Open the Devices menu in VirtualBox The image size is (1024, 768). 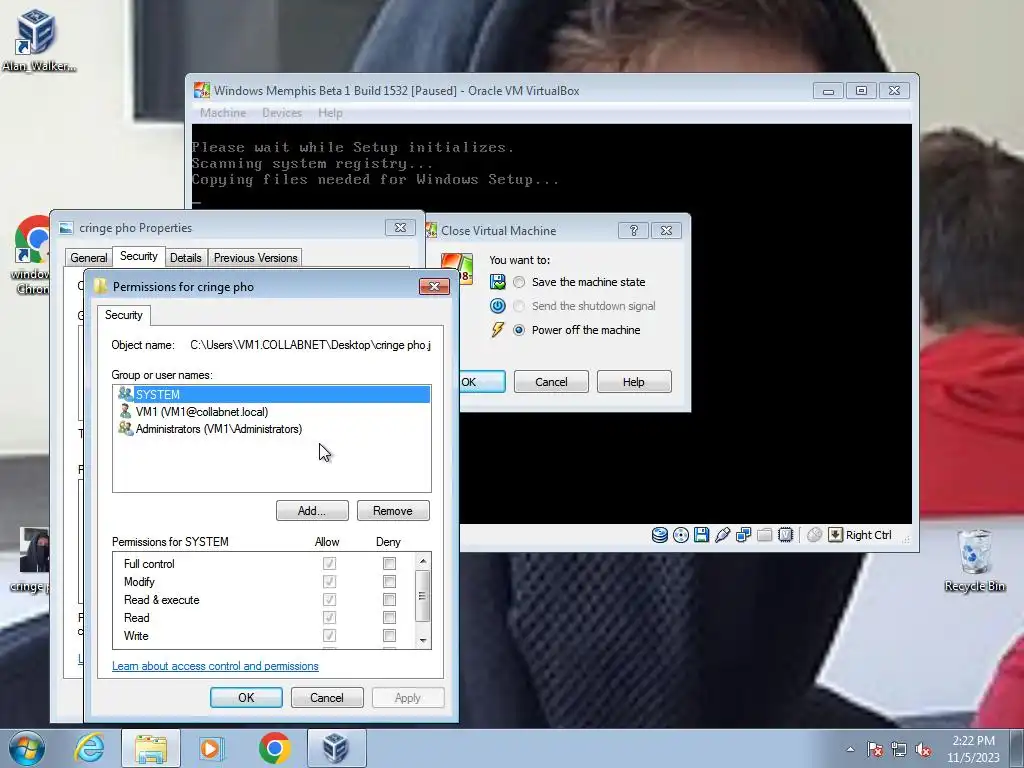(282, 112)
